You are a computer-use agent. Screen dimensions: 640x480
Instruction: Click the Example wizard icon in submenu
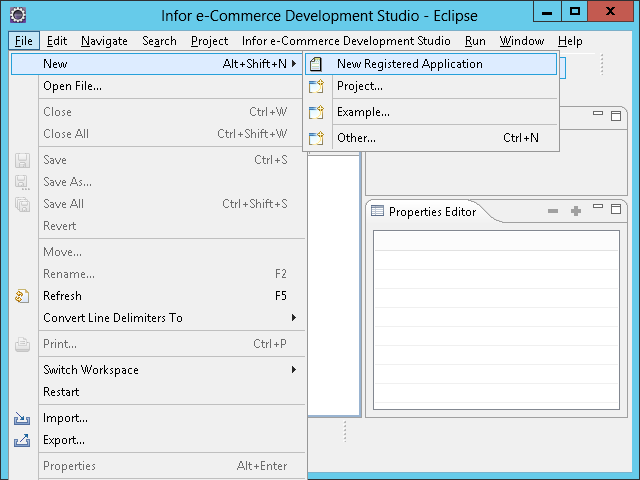[x=317, y=112]
